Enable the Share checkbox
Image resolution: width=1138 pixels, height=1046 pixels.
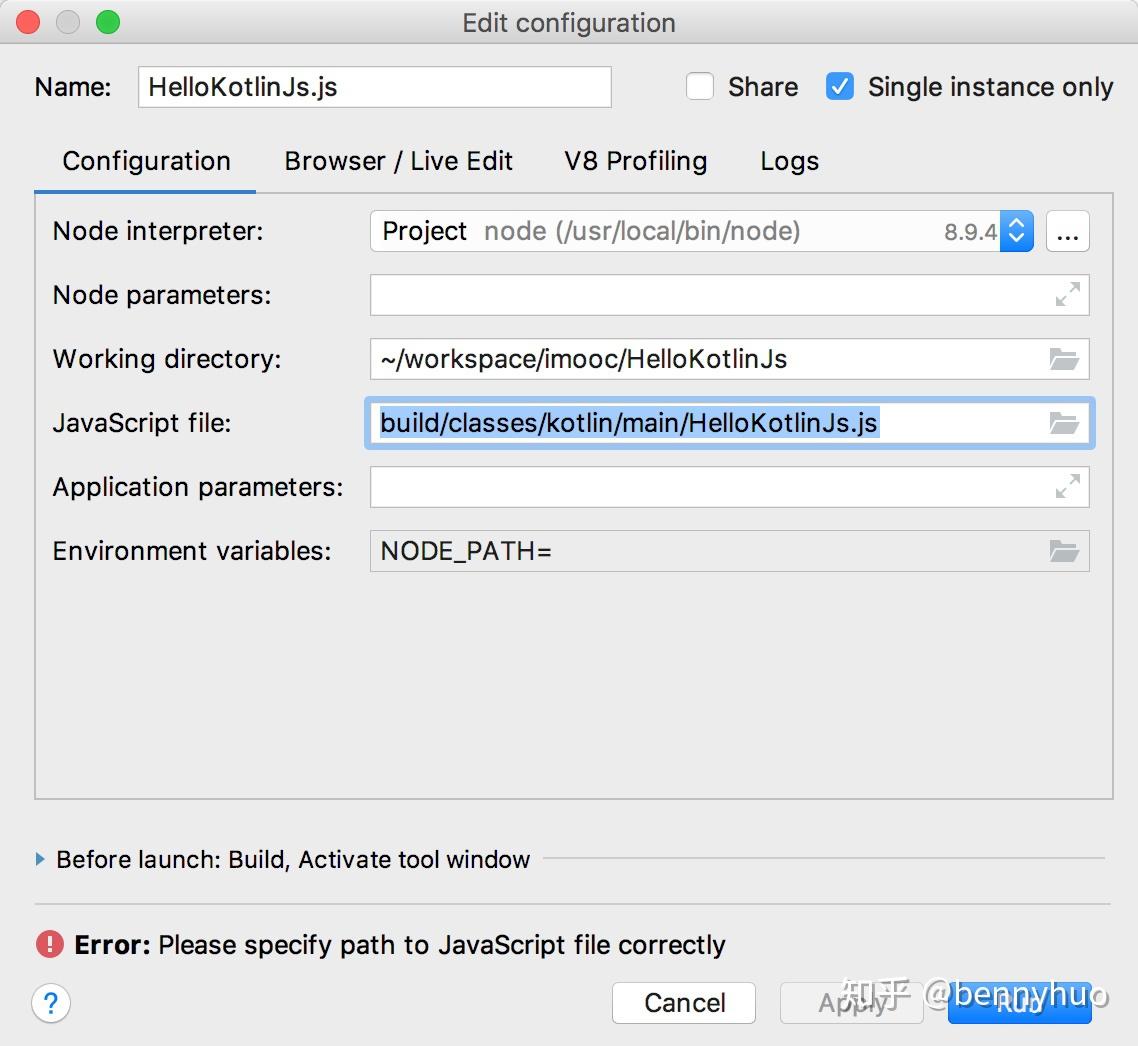point(700,87)
